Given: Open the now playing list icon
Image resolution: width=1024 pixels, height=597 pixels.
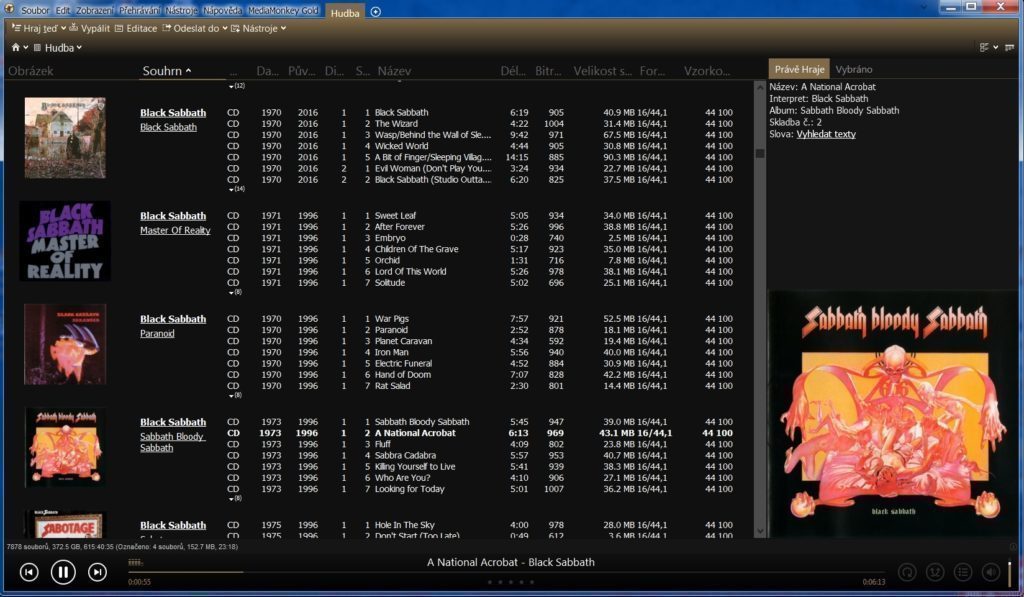Looking at the screenshot, I should click(x=963, y=572).
